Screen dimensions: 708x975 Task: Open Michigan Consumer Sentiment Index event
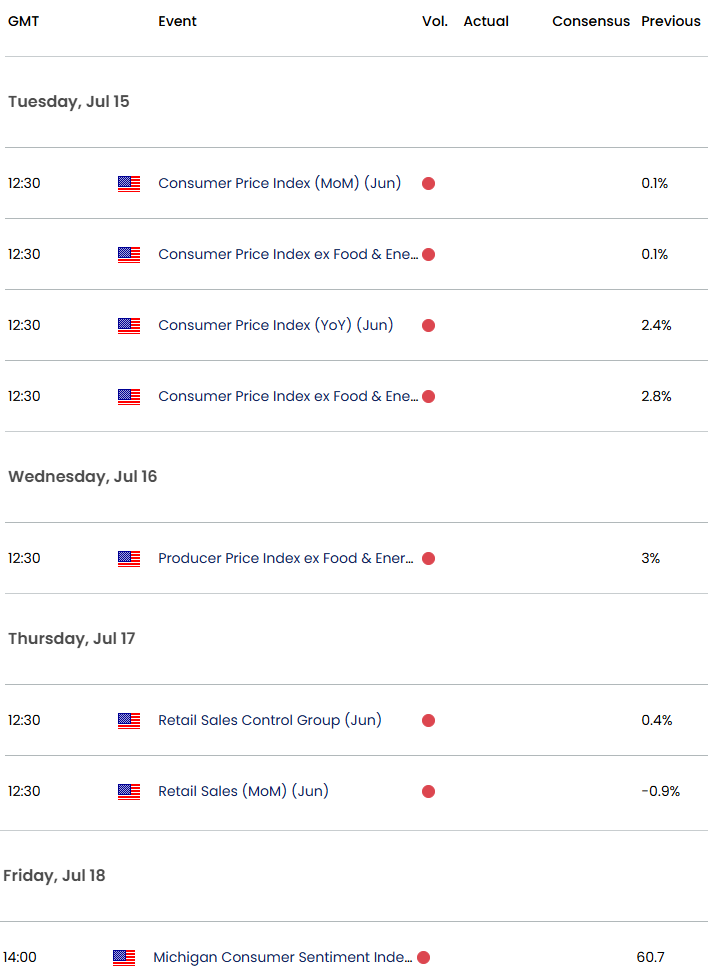click(281, 957)
